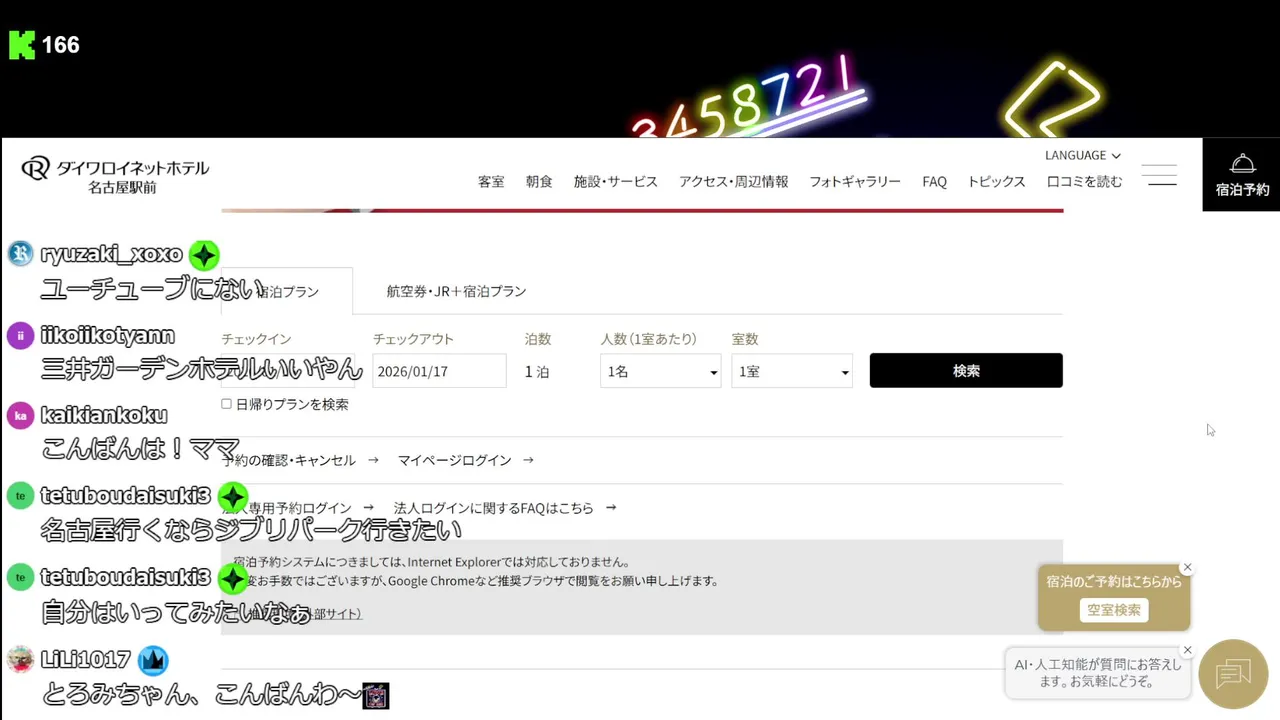Enable the 日帰りプランを検索 checkbox

pos(226,404)
